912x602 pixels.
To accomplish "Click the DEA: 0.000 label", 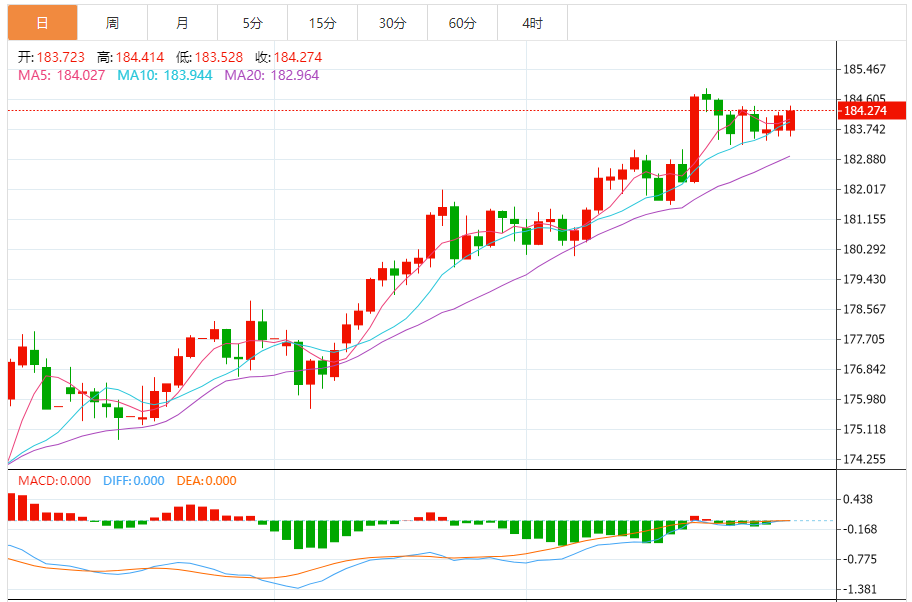I will [x=206, y=481].
